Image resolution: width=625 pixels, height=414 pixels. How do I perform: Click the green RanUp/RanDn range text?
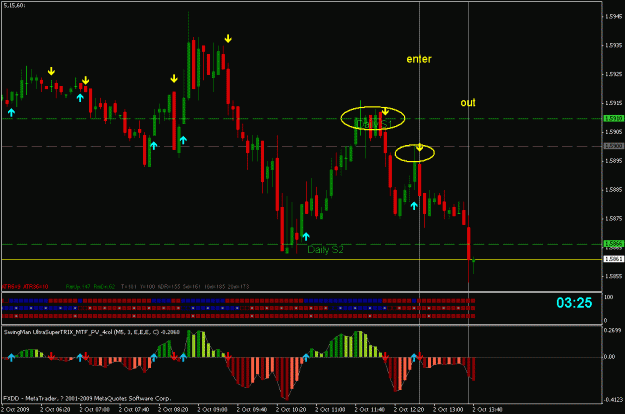tap(90, 286)
